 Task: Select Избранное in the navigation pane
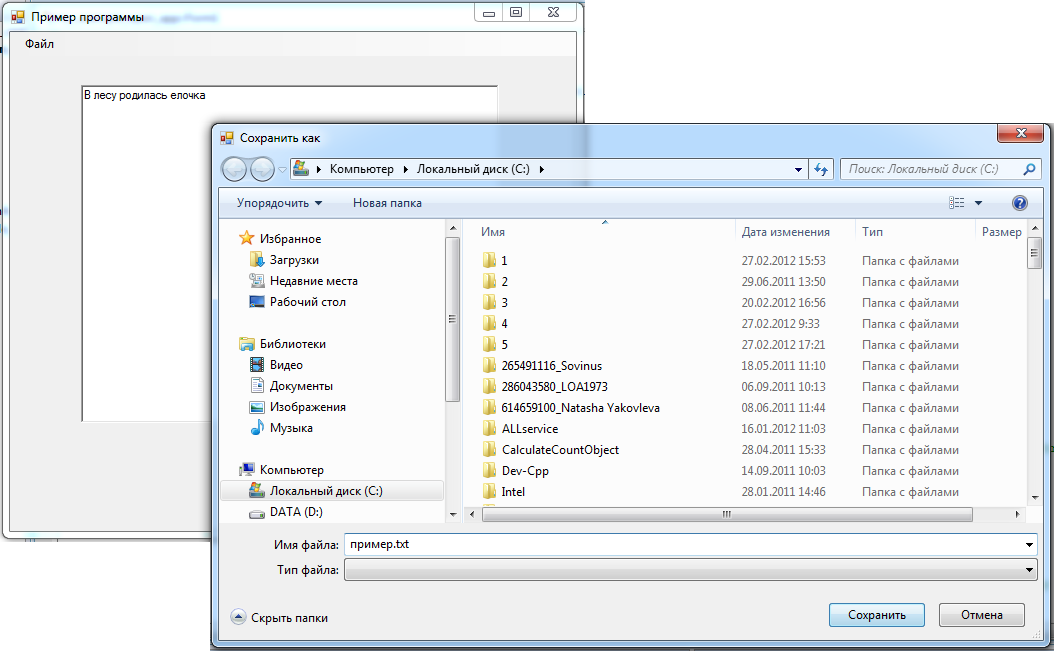click(280, 239)
